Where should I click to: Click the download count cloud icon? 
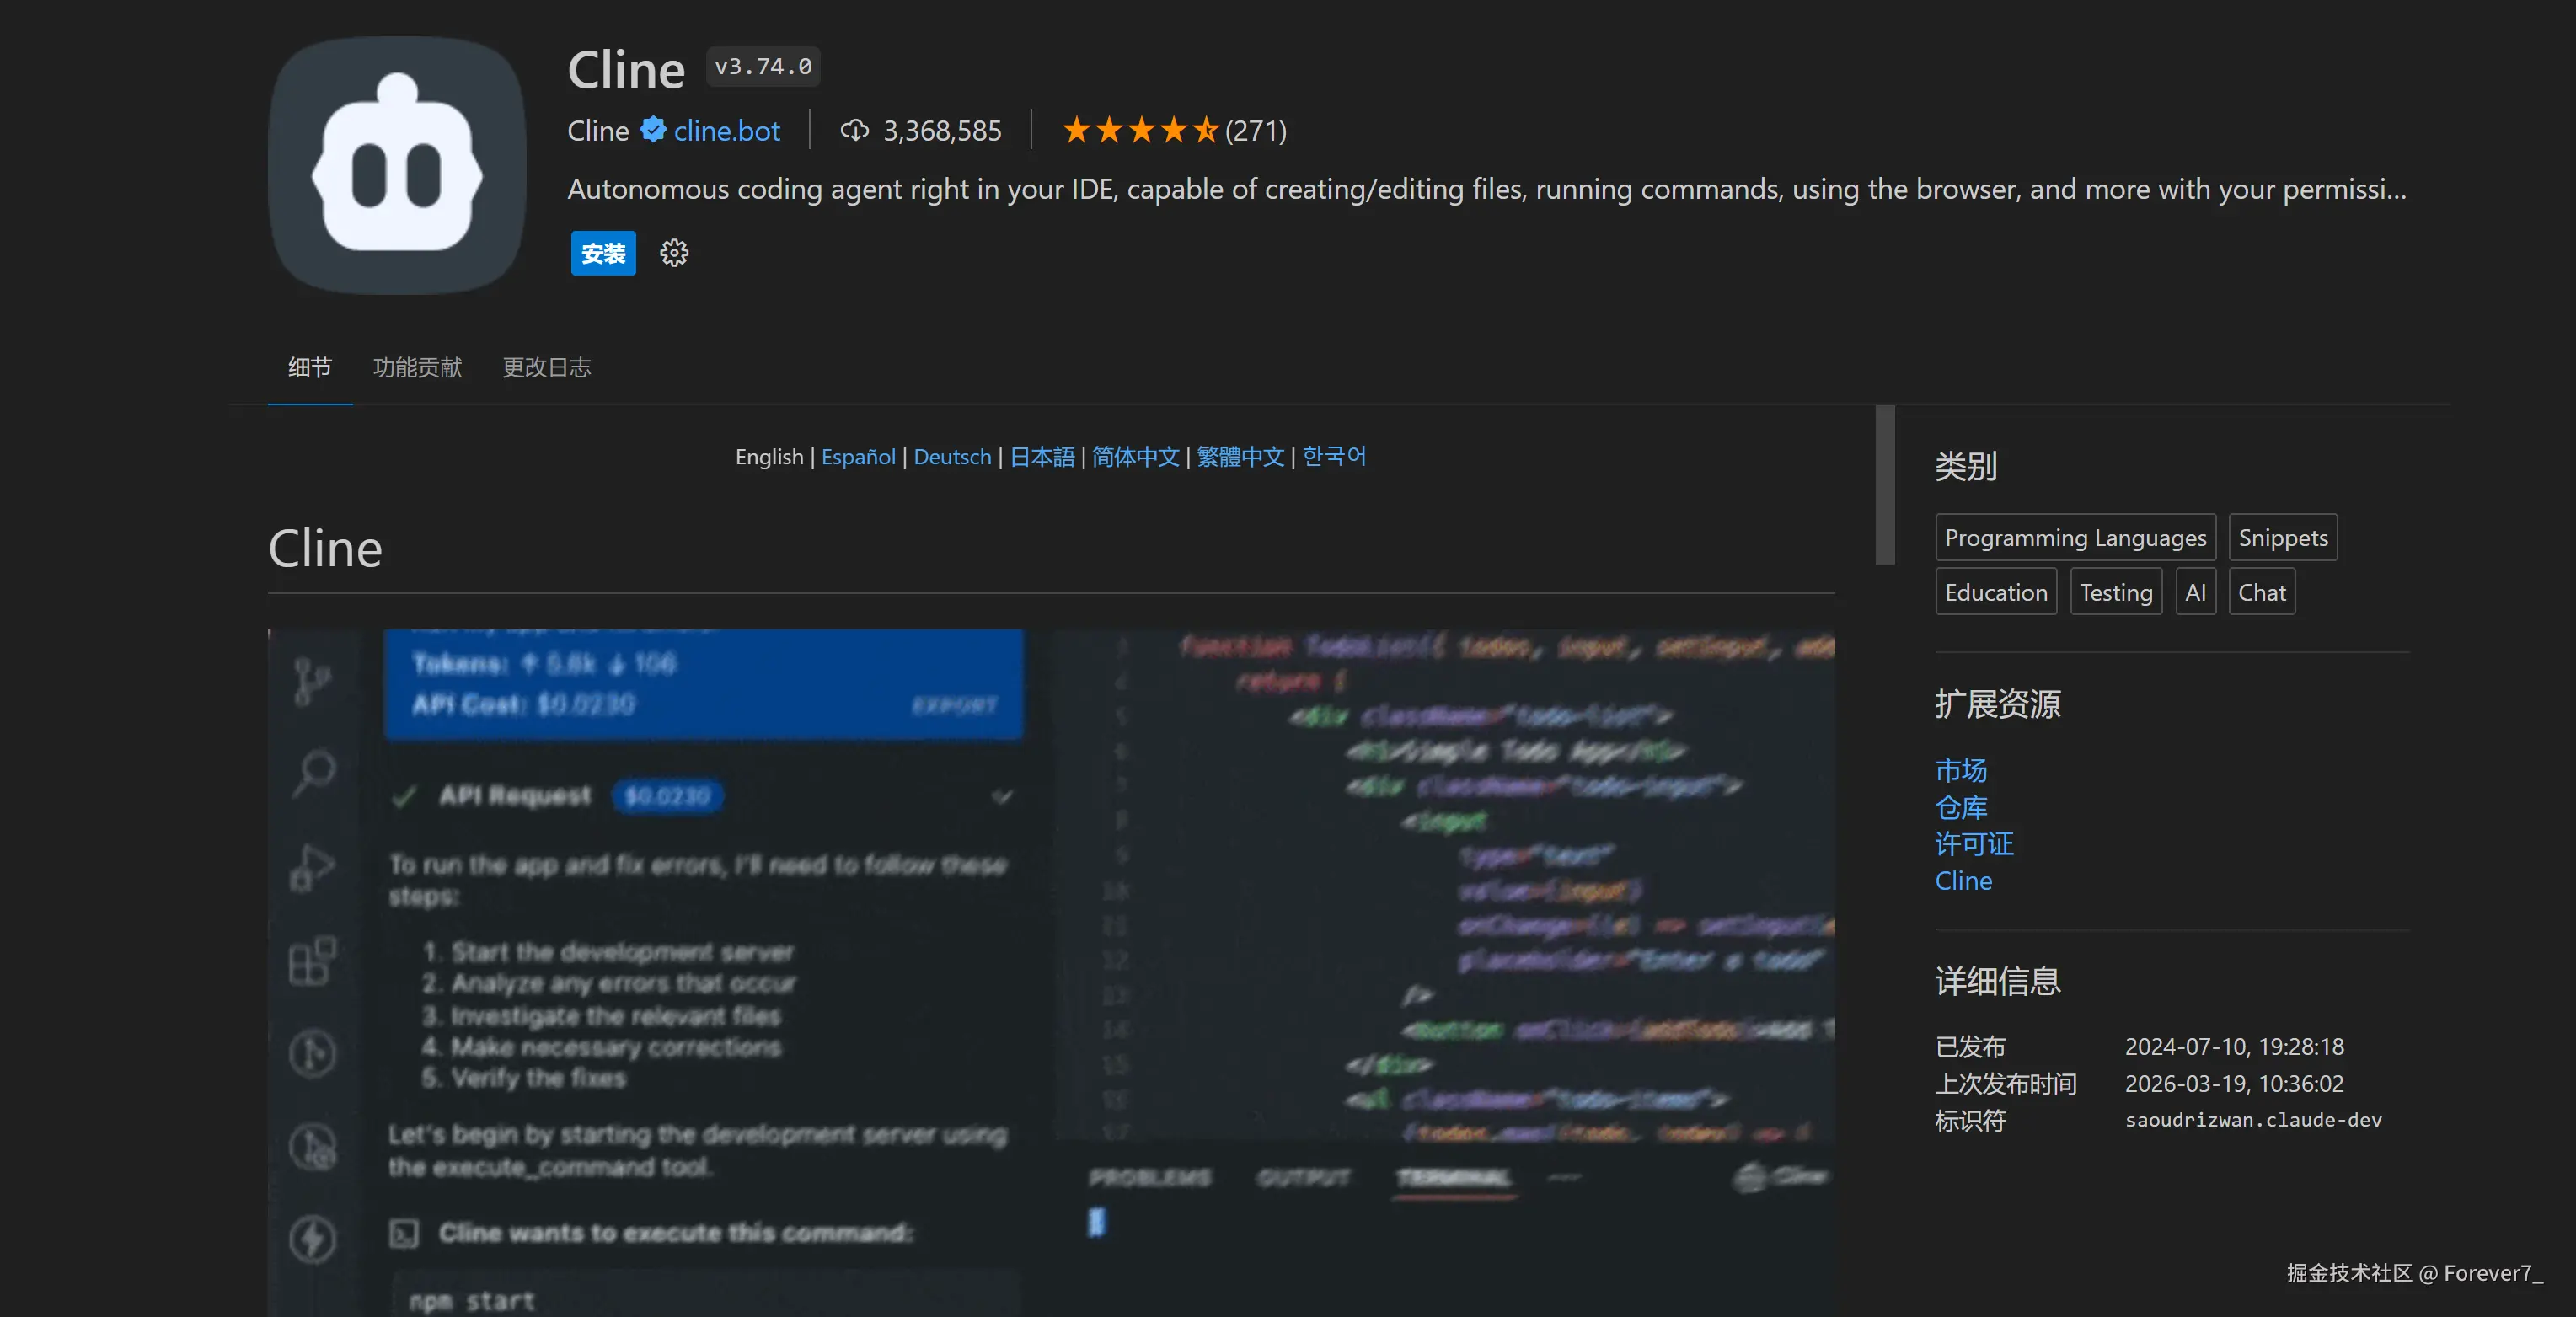click(x=854, y=130)
